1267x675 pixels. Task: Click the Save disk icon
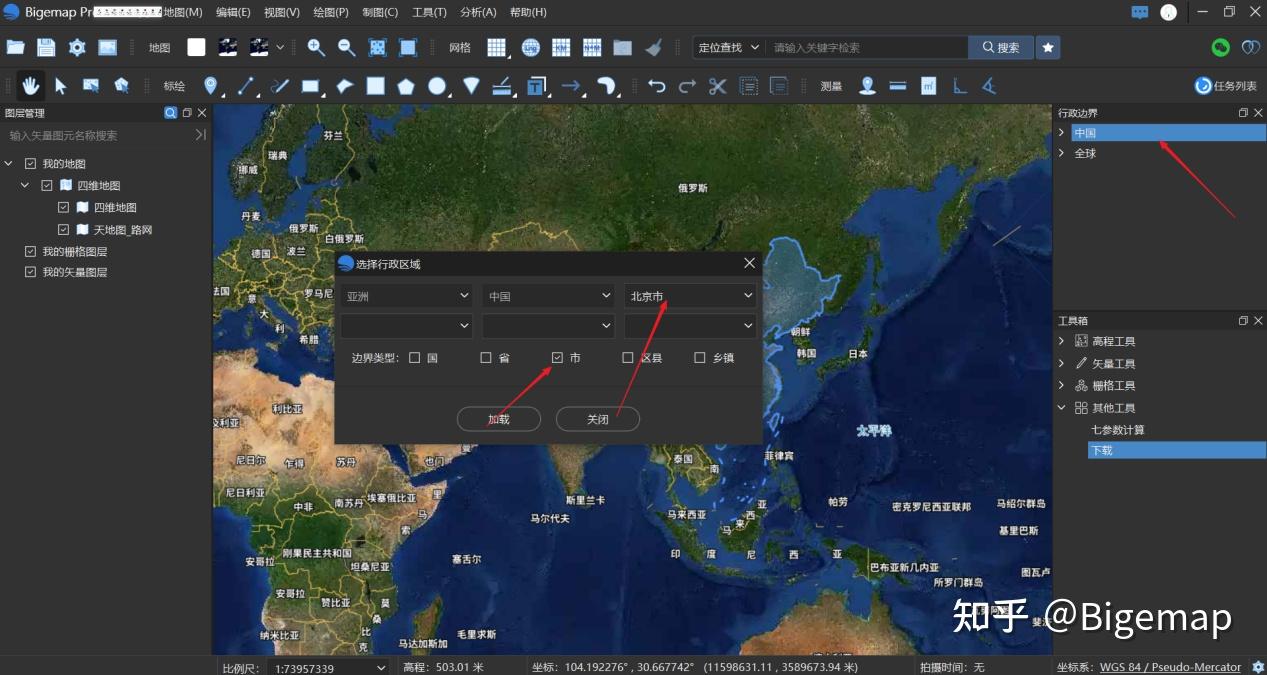pyautogui.click(x=46, y=47)
